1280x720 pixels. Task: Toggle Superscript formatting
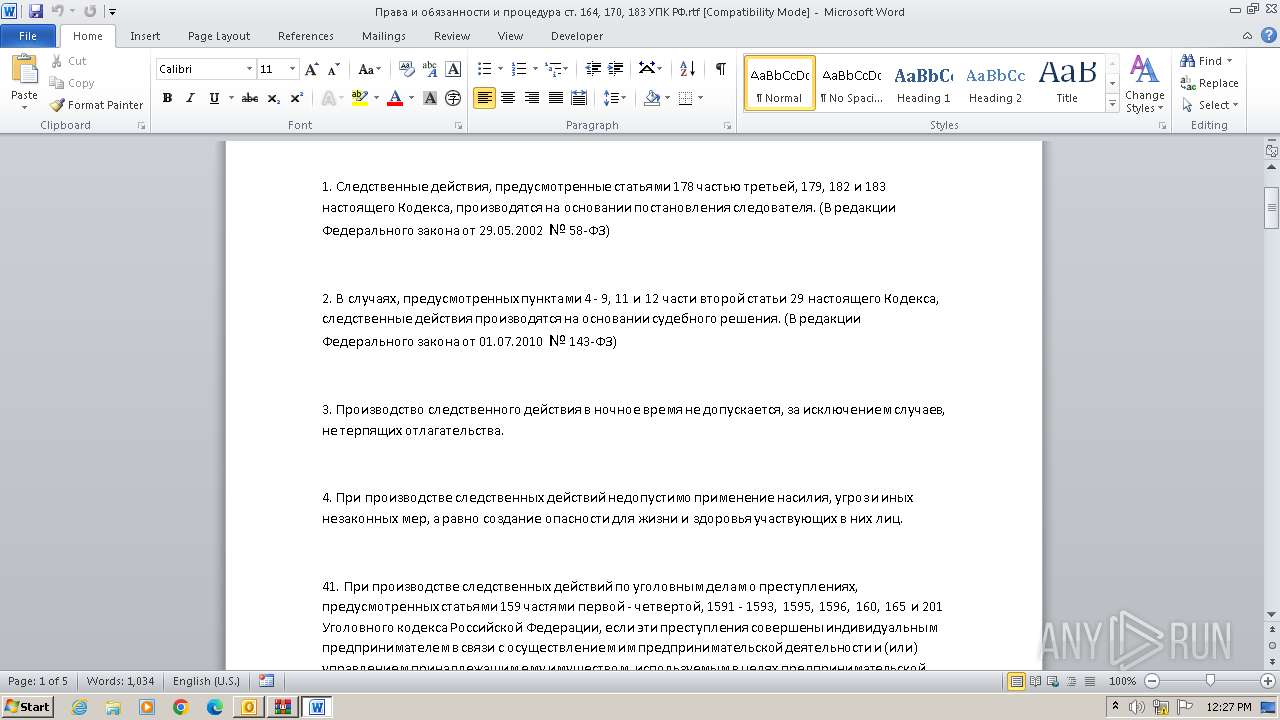tap(296, 98)
